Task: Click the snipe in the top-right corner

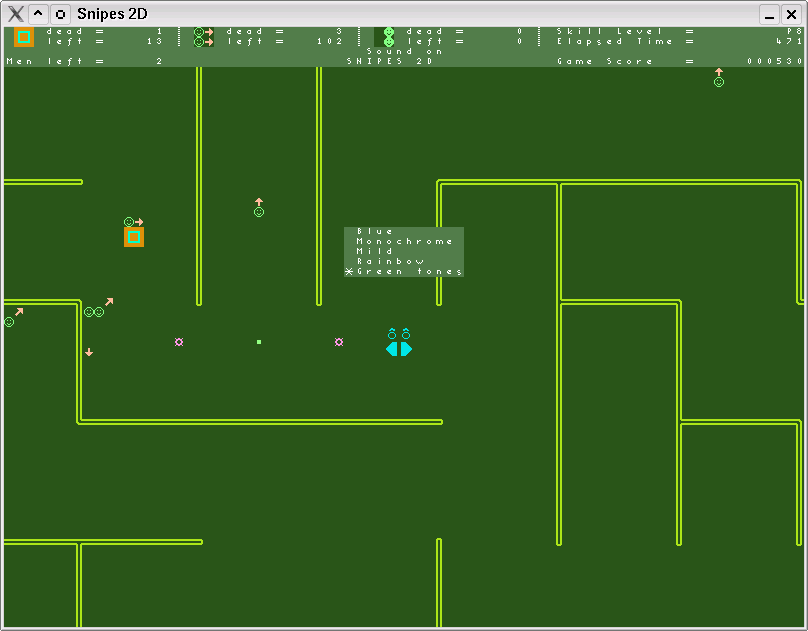Action: coord(719,77)
